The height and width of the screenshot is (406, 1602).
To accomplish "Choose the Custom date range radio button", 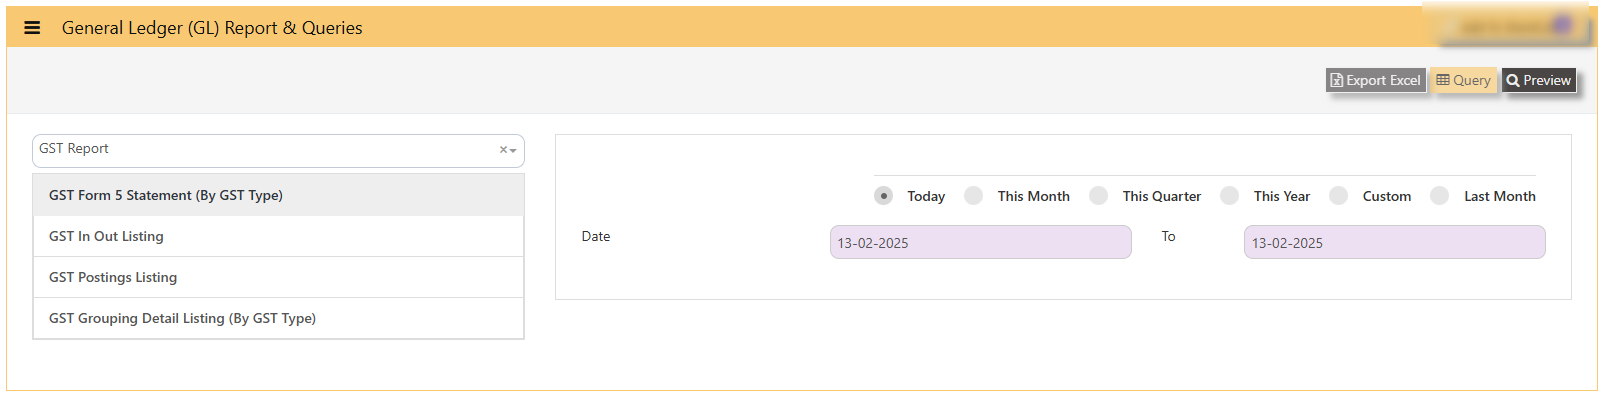I will (x=1338, y=195).
